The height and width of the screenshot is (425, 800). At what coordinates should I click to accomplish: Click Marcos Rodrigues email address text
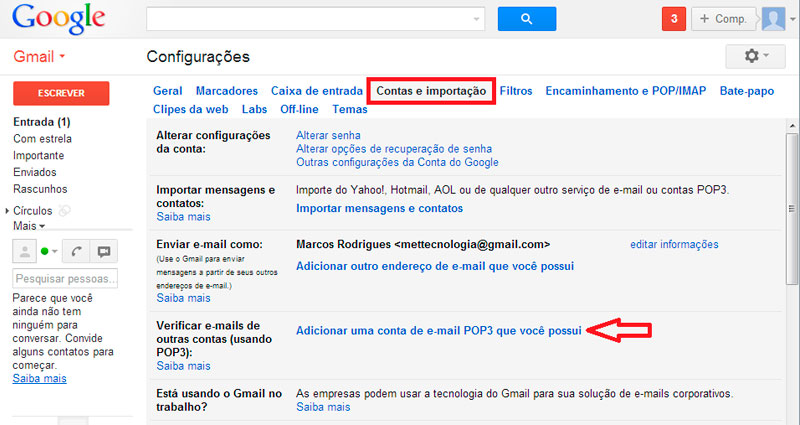click(423, 244)
